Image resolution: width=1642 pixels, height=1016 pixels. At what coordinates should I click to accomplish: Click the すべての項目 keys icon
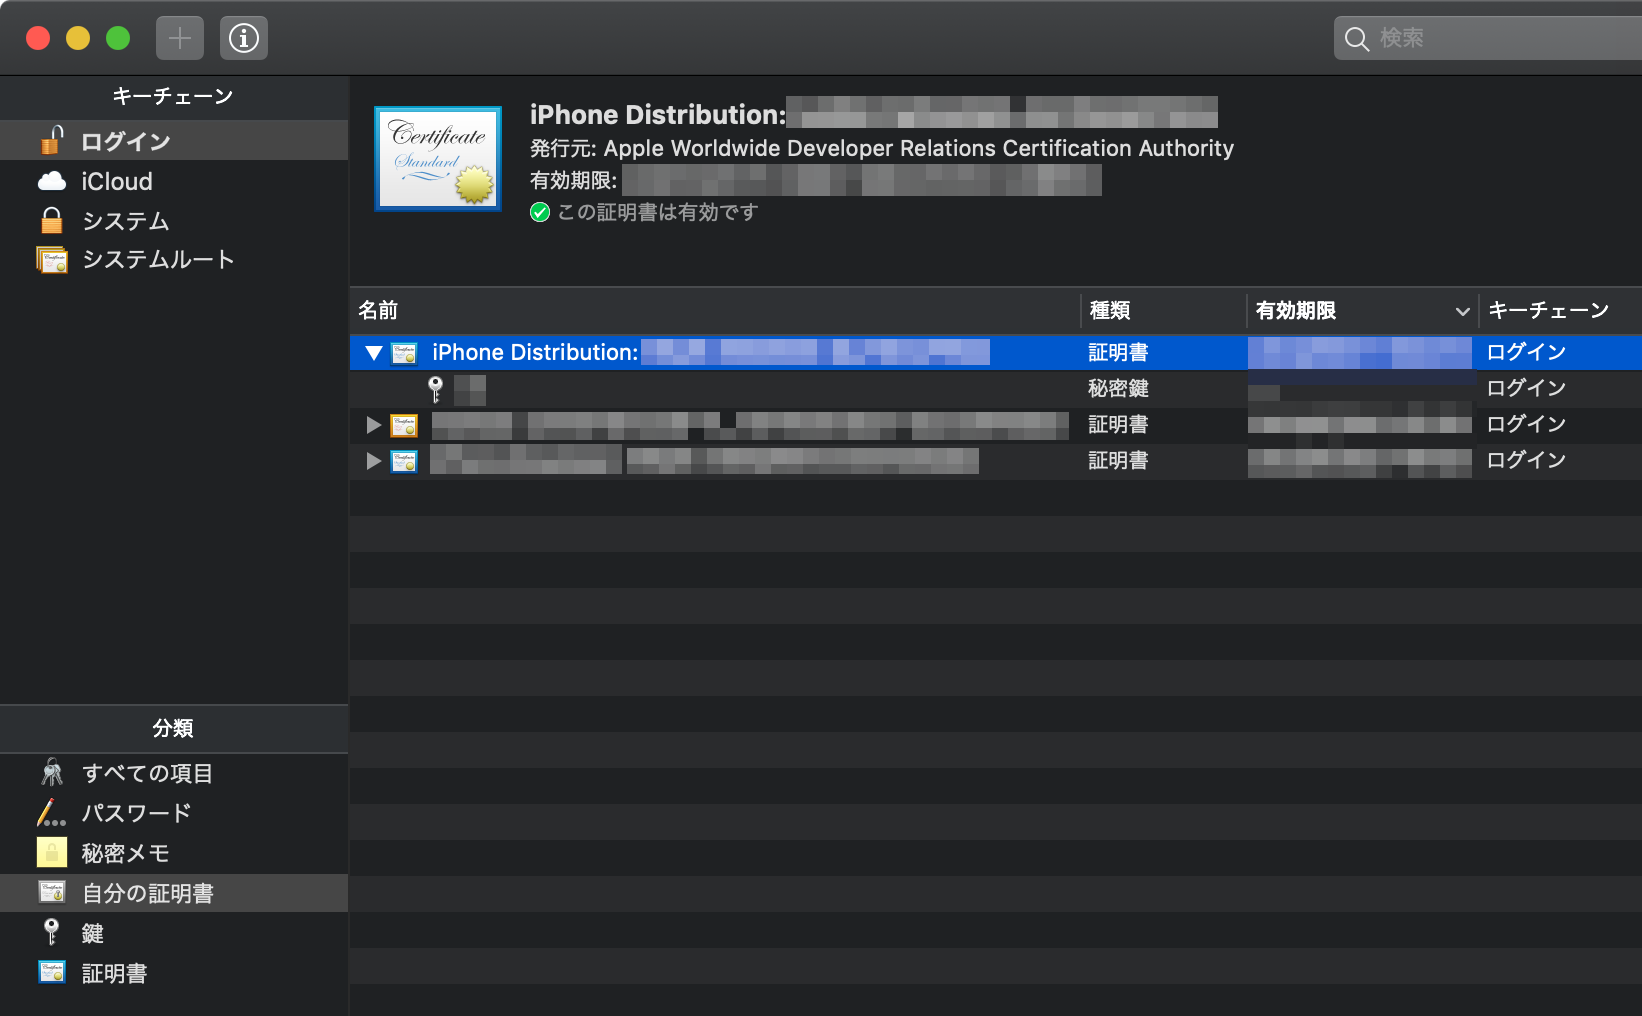click(x=52, y=773)
